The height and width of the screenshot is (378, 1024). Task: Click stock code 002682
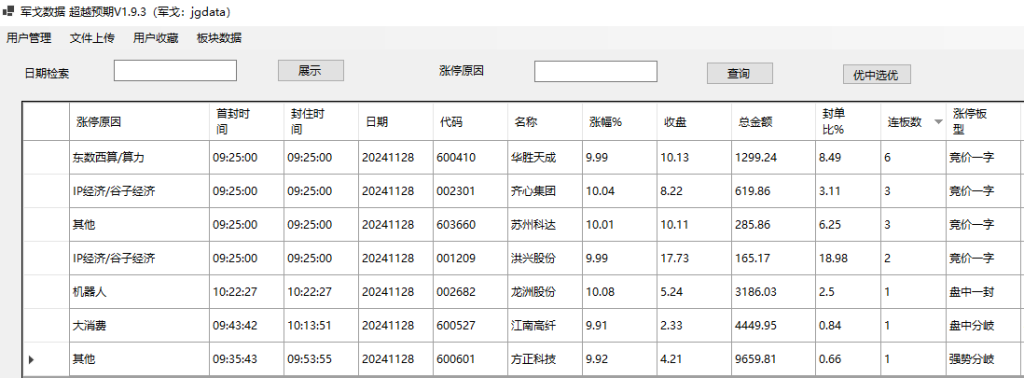[x=470, y=292]
